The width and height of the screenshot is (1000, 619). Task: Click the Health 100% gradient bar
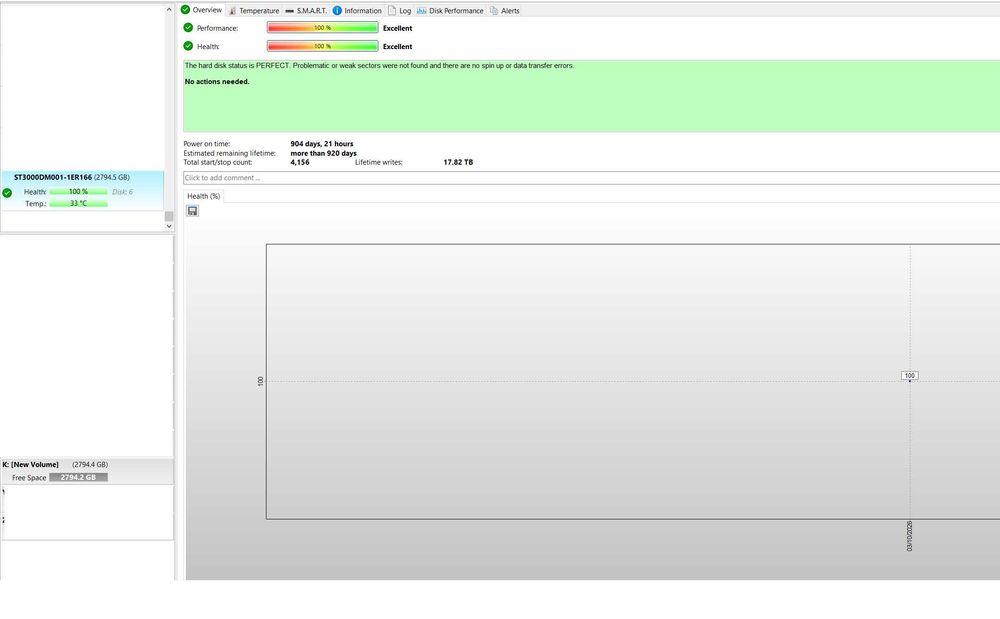(323, 46)
